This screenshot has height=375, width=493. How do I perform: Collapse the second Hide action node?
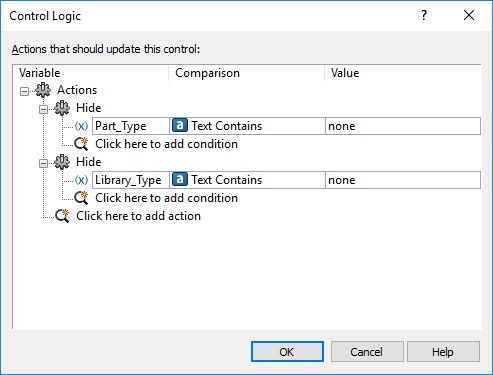43,163
